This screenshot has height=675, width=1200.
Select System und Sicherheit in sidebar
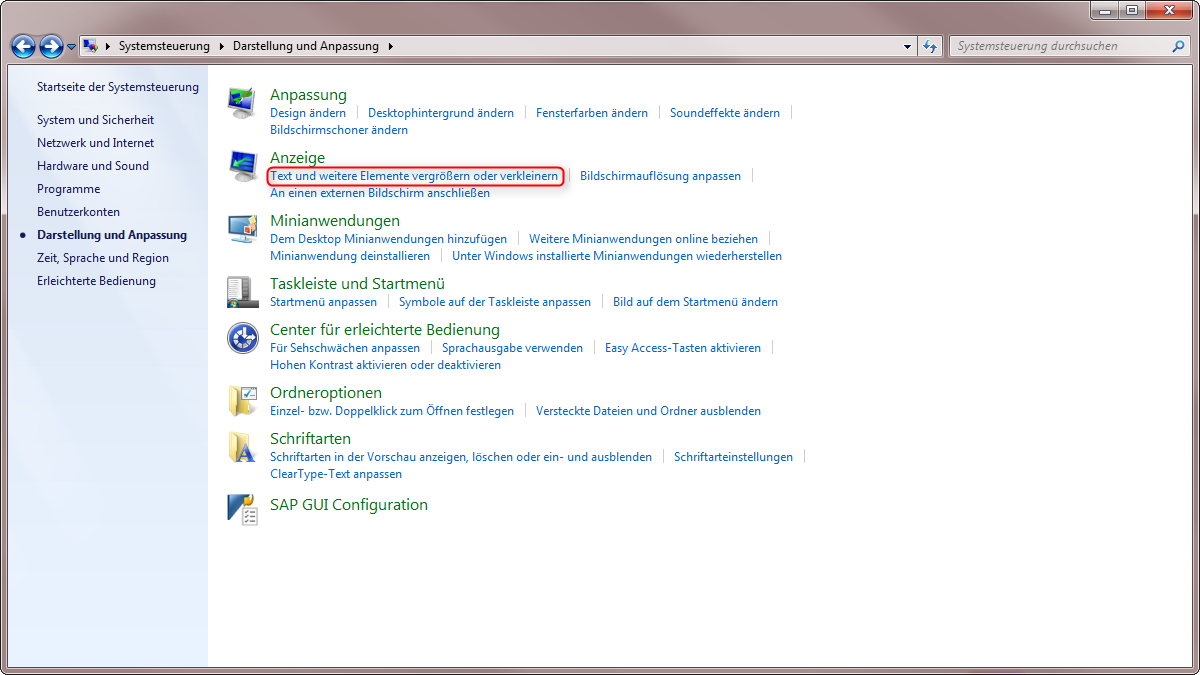(x=95, y=120)
